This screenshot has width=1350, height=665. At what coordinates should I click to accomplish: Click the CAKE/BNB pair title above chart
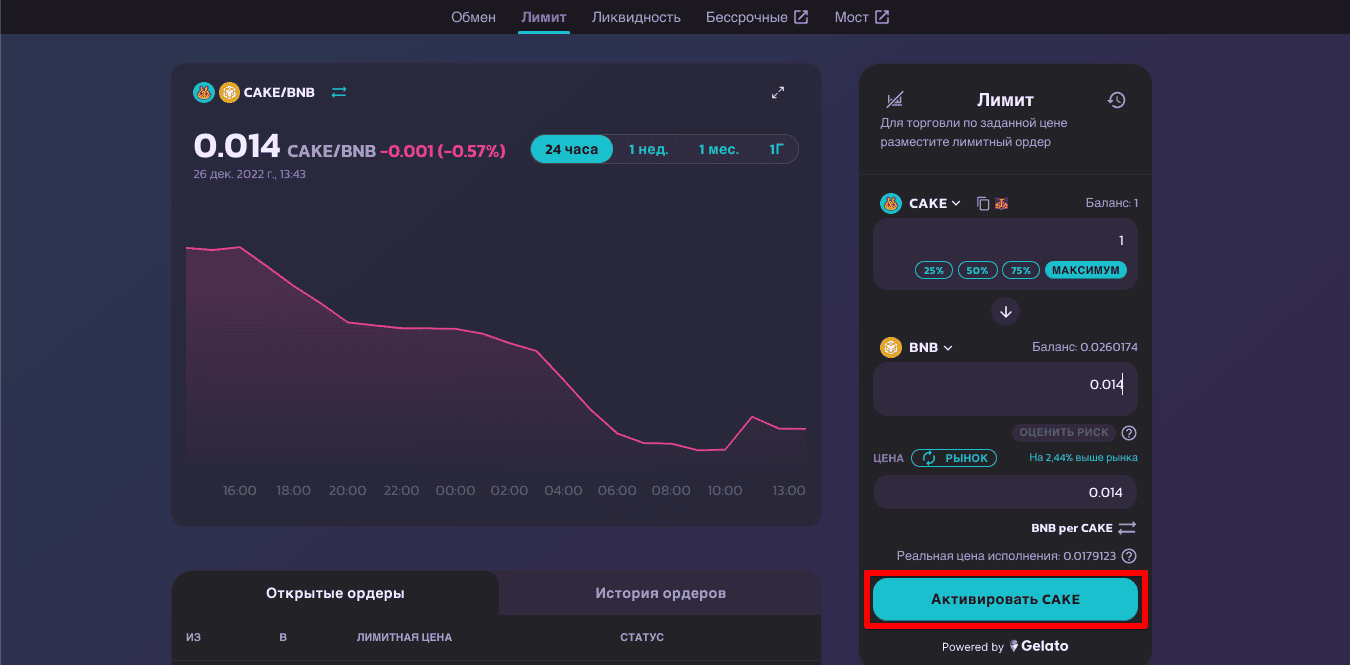279,92
